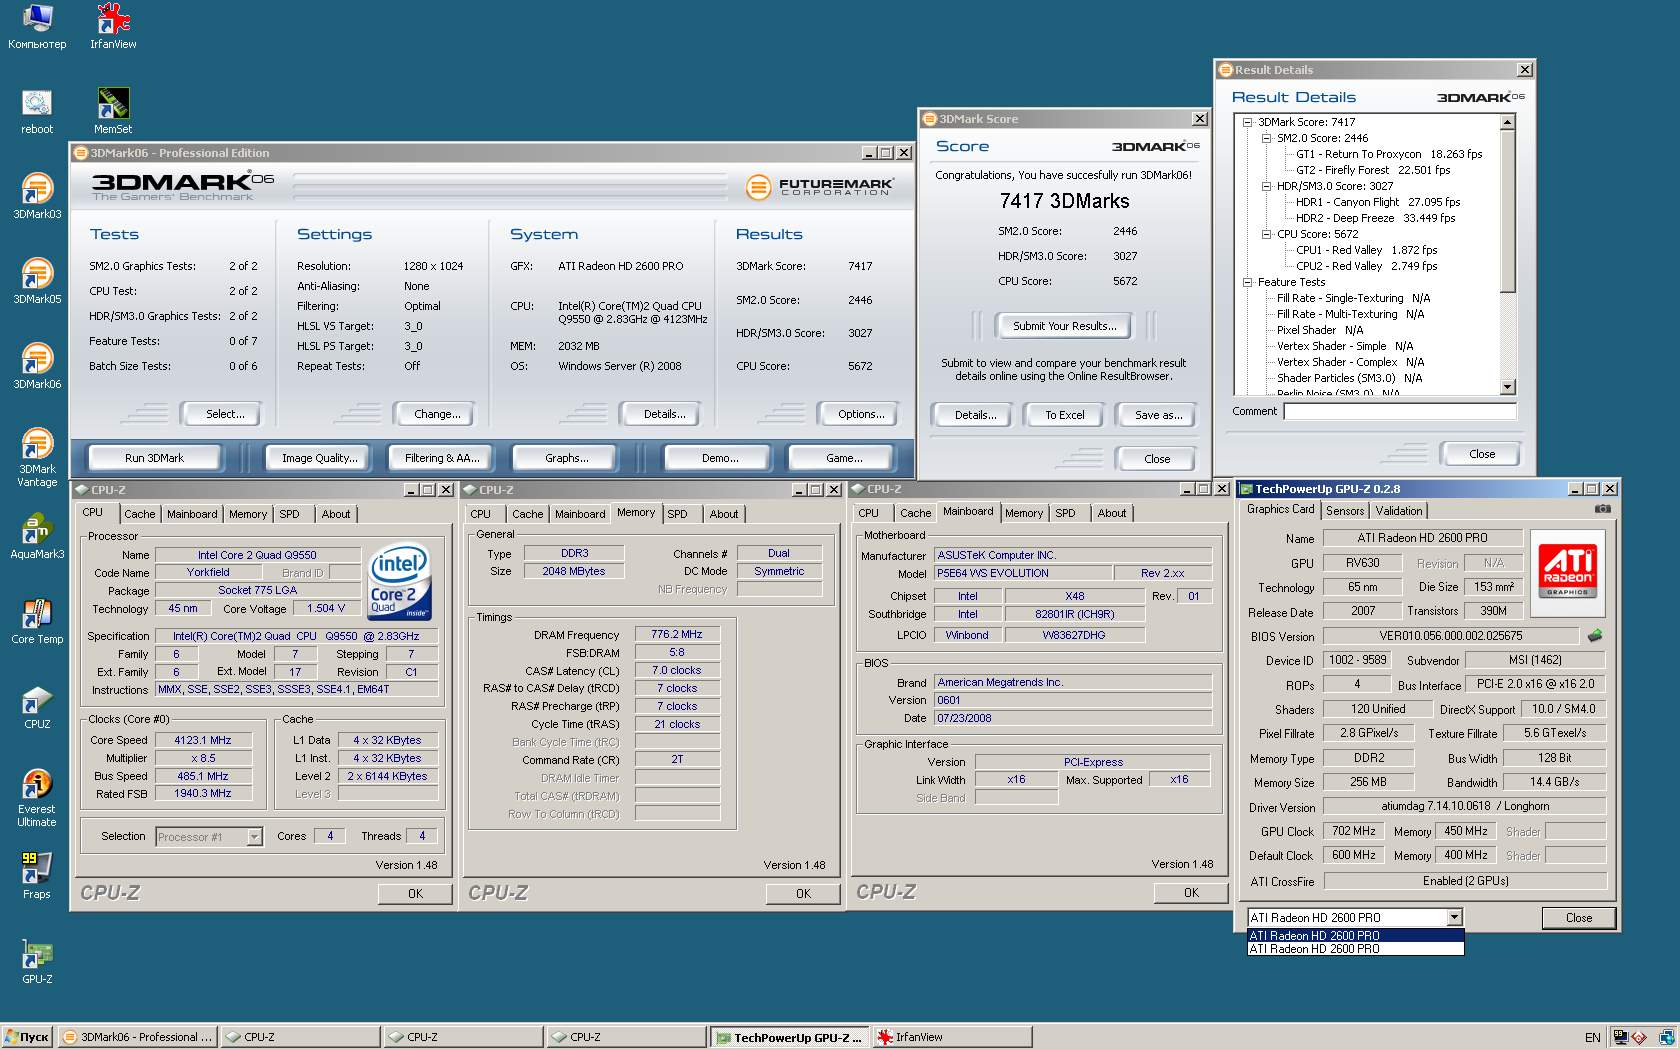Collapse the HDR/SM3.0 Score tree node
1680x1050 pixels.
[x=1267, y=186]
